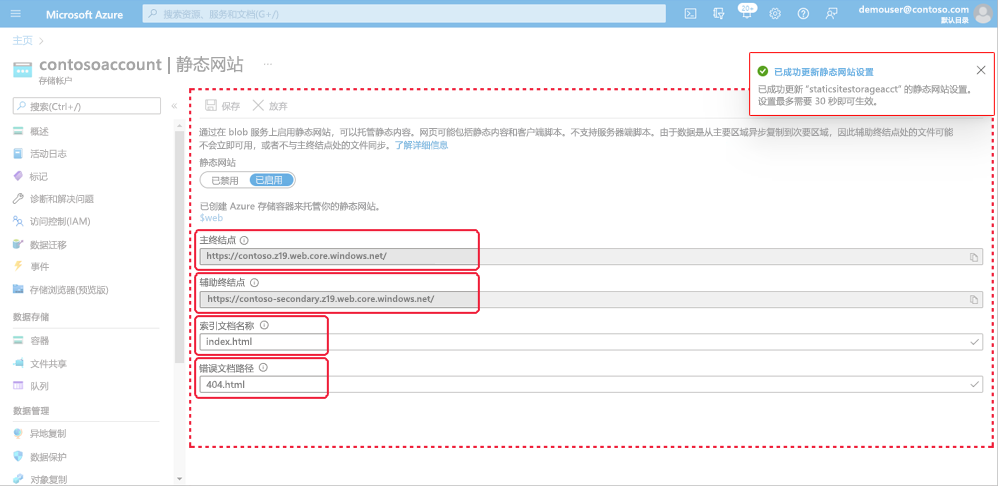This screenshot has width=998, height=486.
Task: Click info icon next to 辅助终结点
Action: click(254, 282)
